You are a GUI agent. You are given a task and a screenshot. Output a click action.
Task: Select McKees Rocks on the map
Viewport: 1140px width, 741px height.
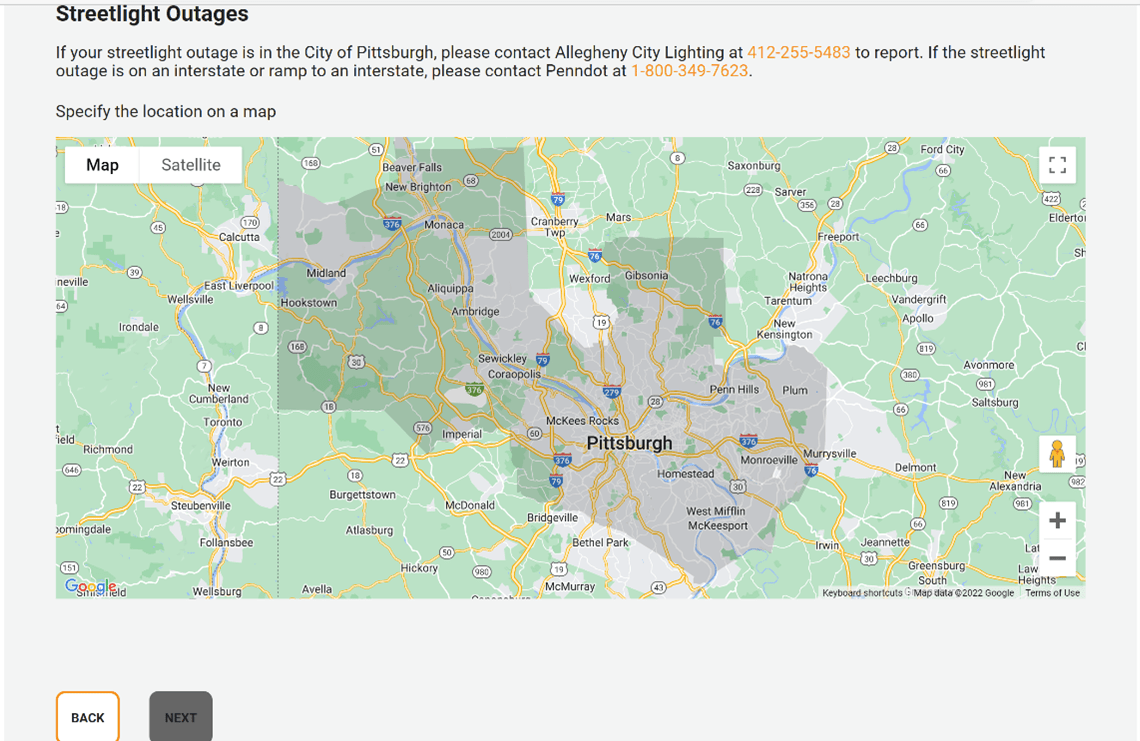[582, 420]
